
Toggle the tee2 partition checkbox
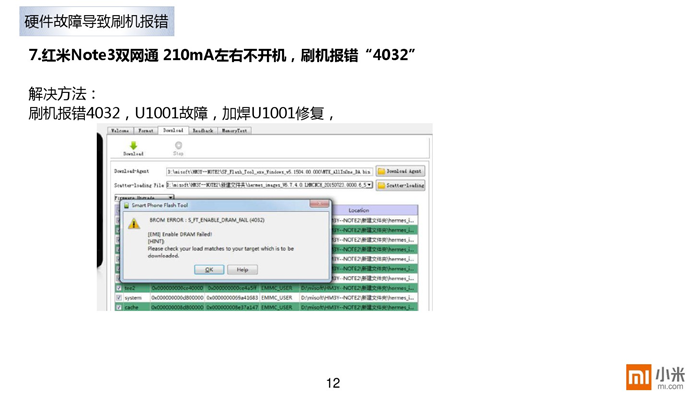click(119, 288)
